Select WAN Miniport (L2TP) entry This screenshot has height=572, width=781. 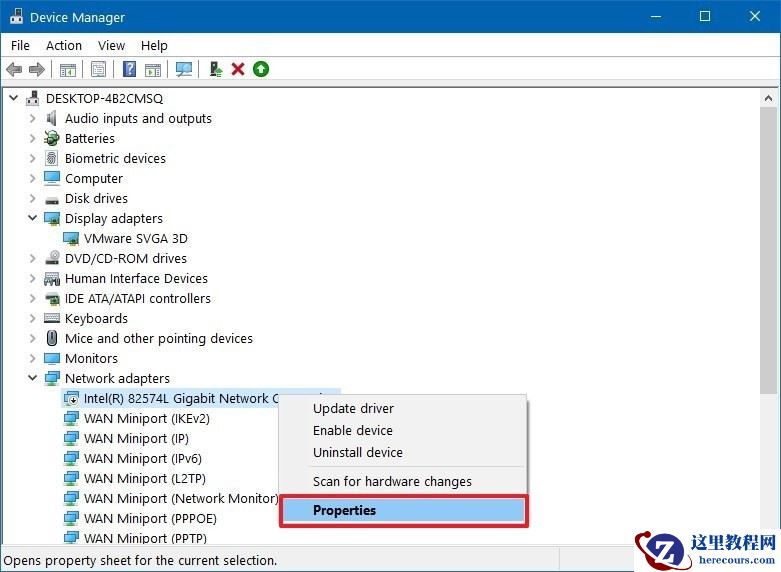(x=145, y=478)
